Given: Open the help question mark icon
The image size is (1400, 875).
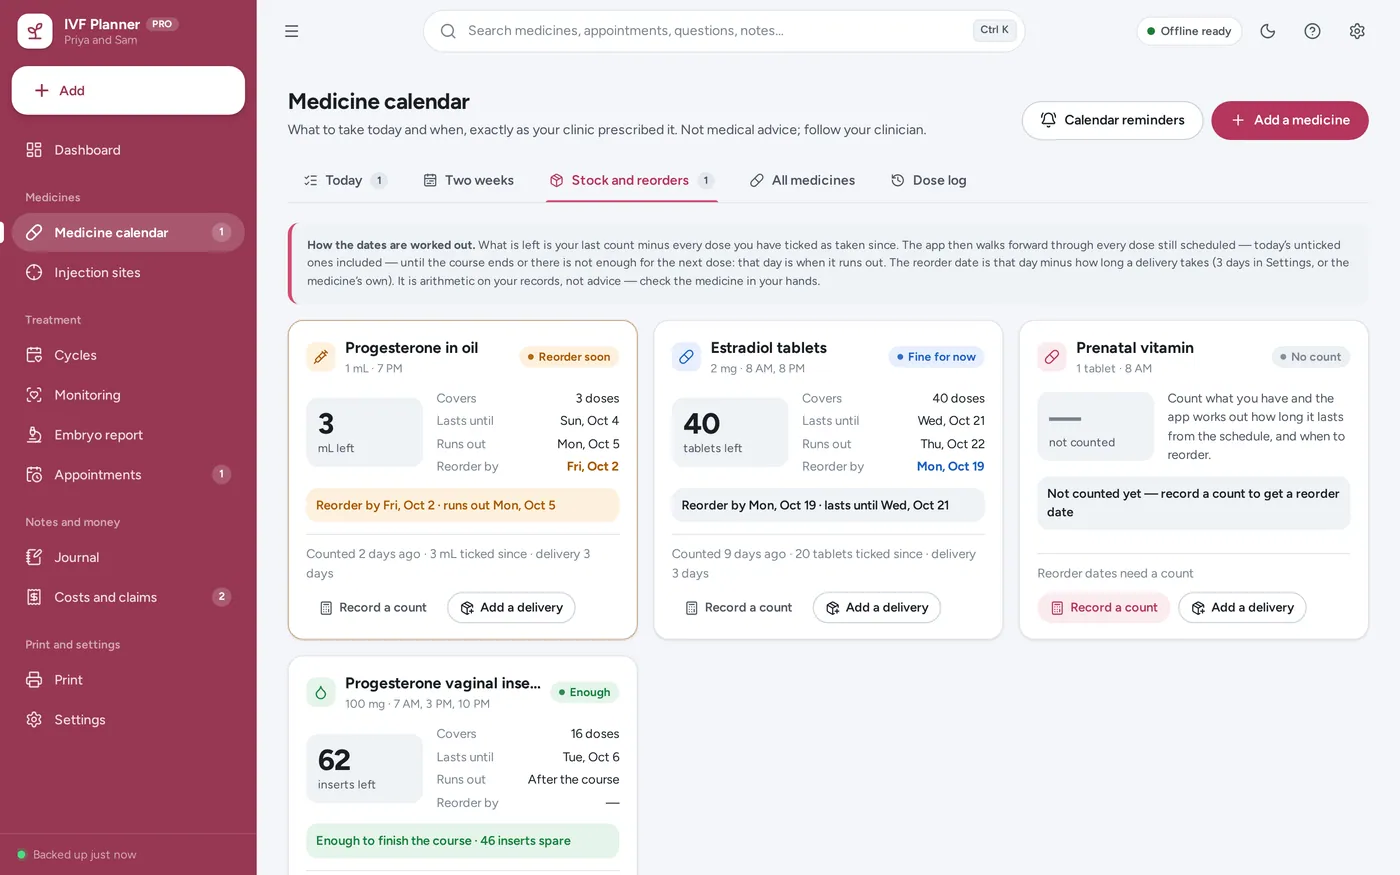Looking at the screenshot, I should [1312, 31].
